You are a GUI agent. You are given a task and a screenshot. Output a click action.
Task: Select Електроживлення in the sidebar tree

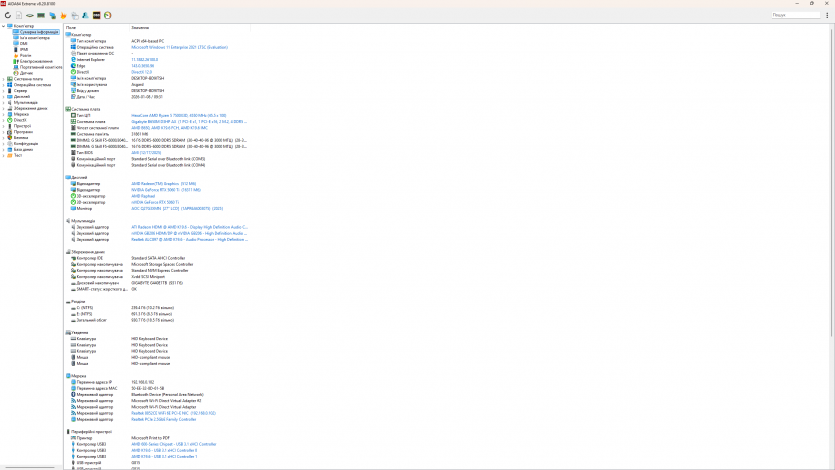coord(36,61)
